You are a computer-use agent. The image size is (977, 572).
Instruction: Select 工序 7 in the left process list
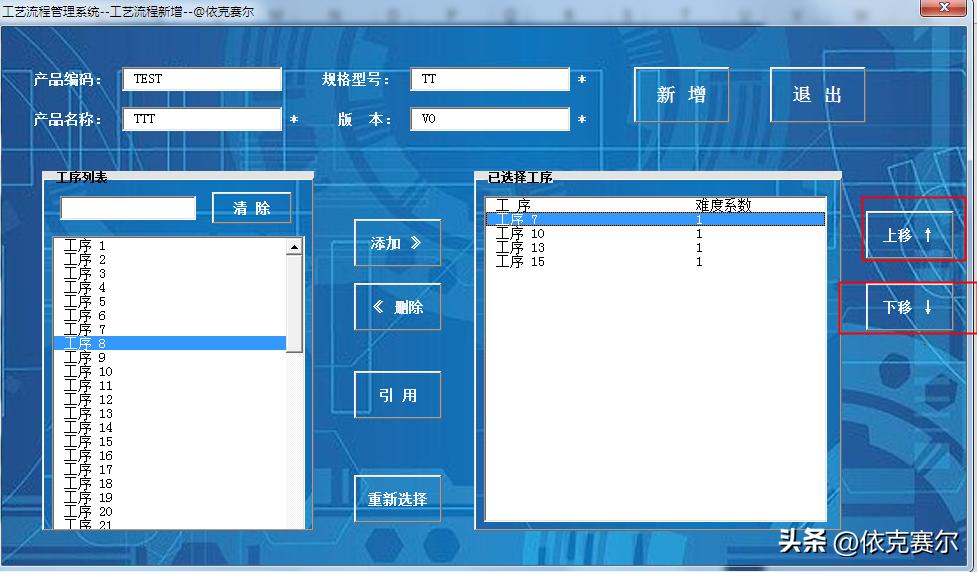169,329
